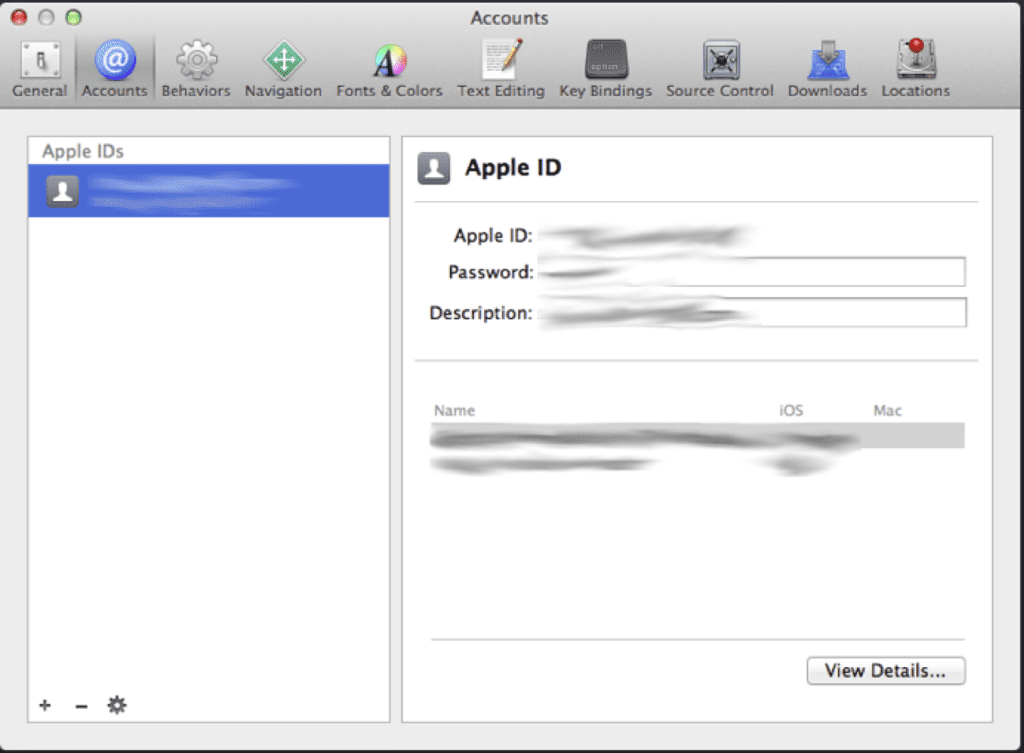The width and height of the screenshot is (1024, 753).
Task: Open Text Editing preferences
Action: (x=501, y=70)
